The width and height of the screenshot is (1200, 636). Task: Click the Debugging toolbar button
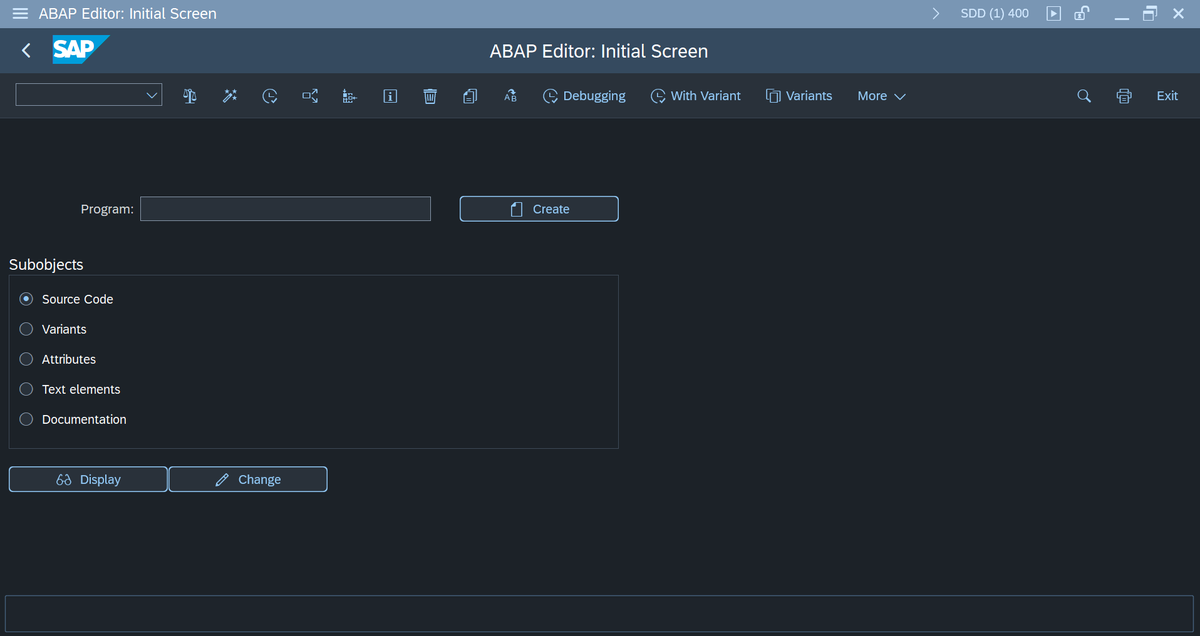click(584, 96)
